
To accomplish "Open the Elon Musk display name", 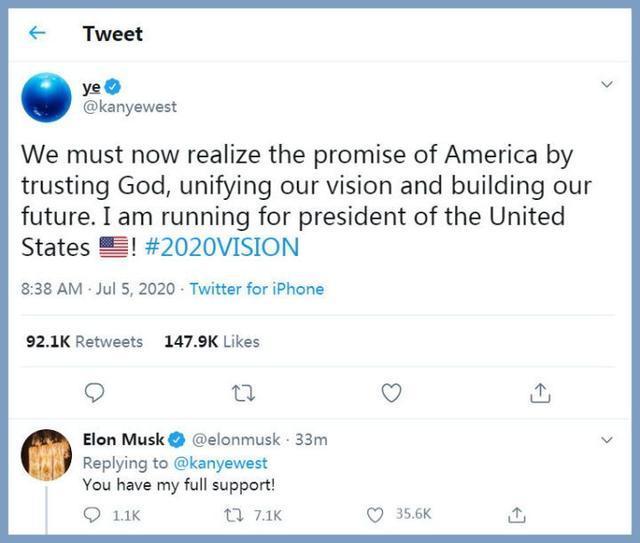I will coord(123,439).
